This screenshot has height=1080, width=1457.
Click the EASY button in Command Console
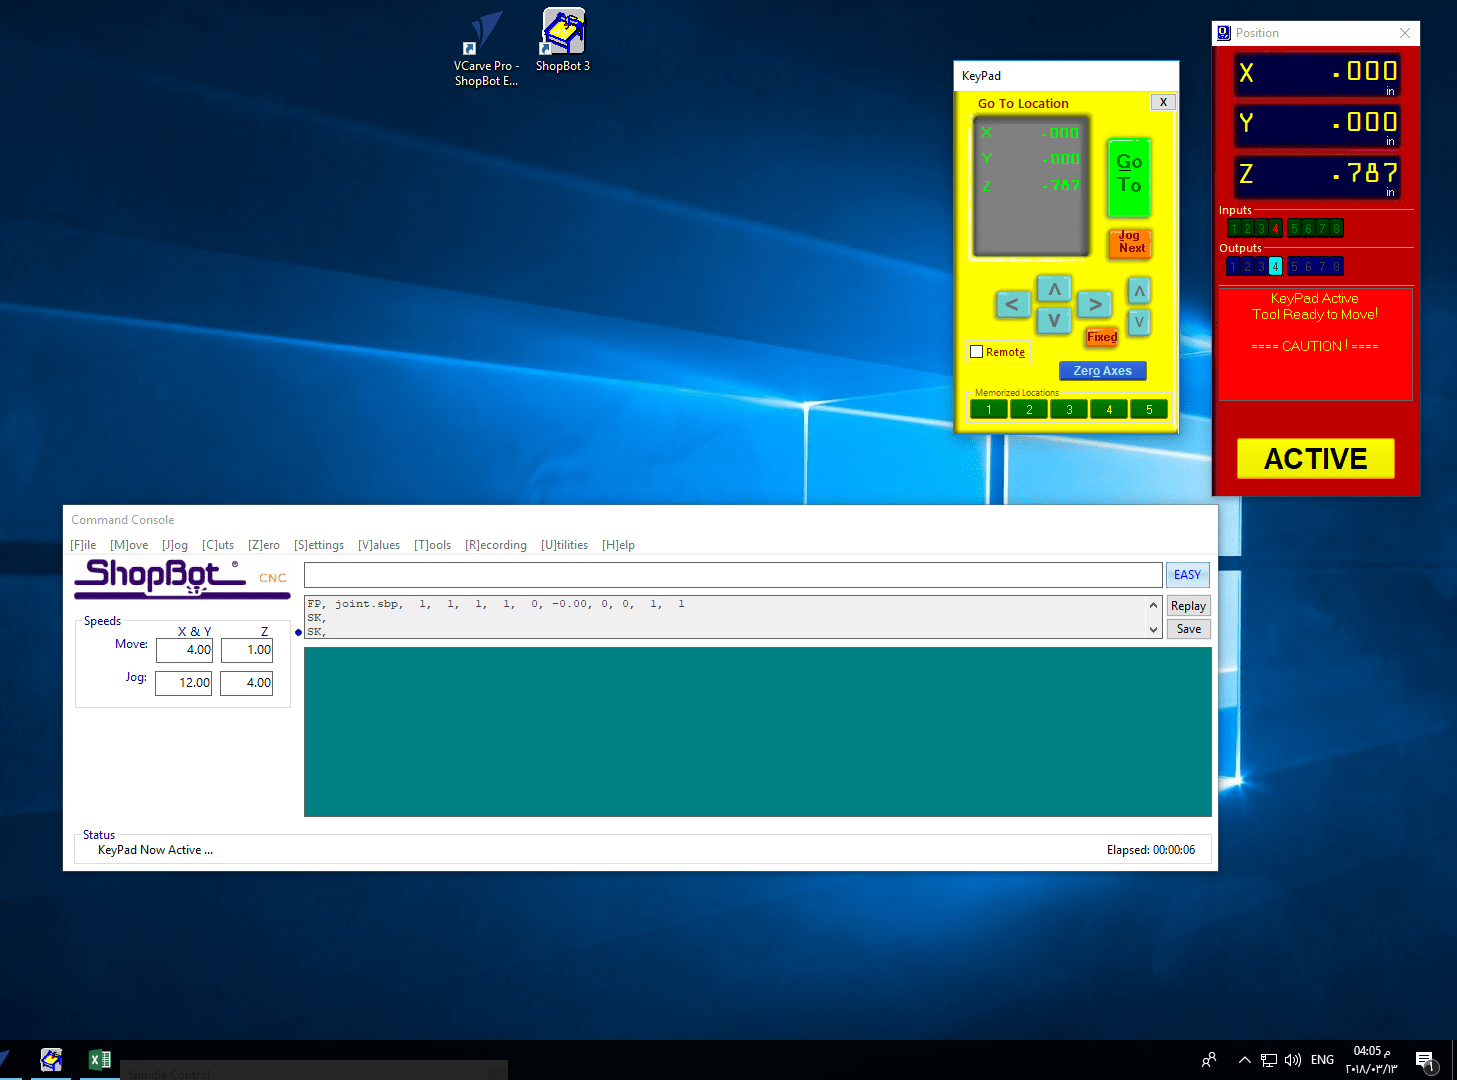click(x=1188, y=575)
